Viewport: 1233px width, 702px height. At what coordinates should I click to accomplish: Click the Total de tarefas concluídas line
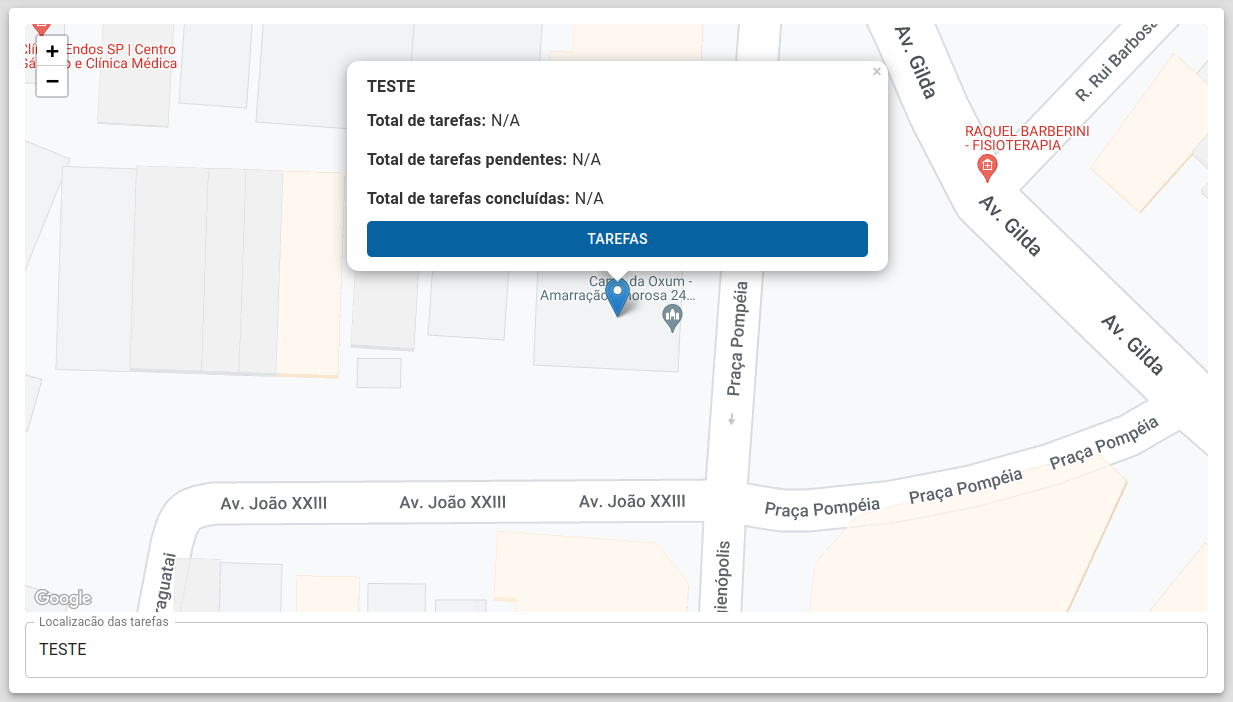coord(485,198)
